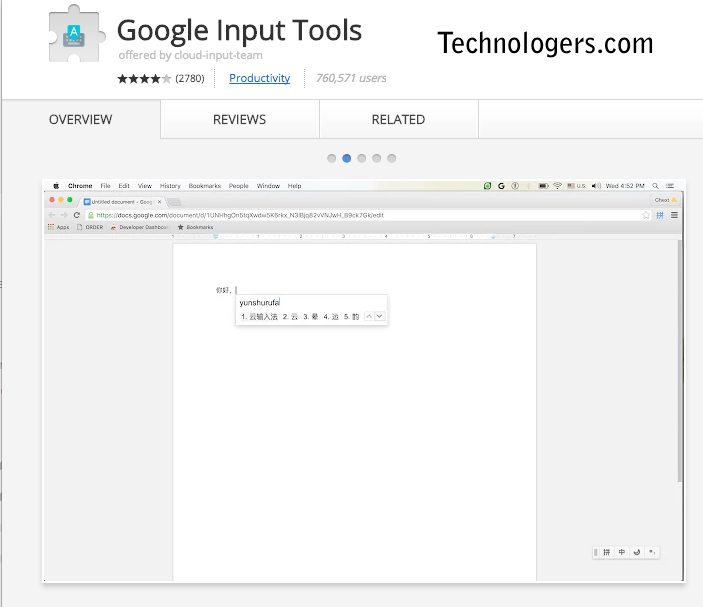Choose candidate 4 in the suggestion popup
The width and height of the screenshot is (703, 607).
coord(331,317)
